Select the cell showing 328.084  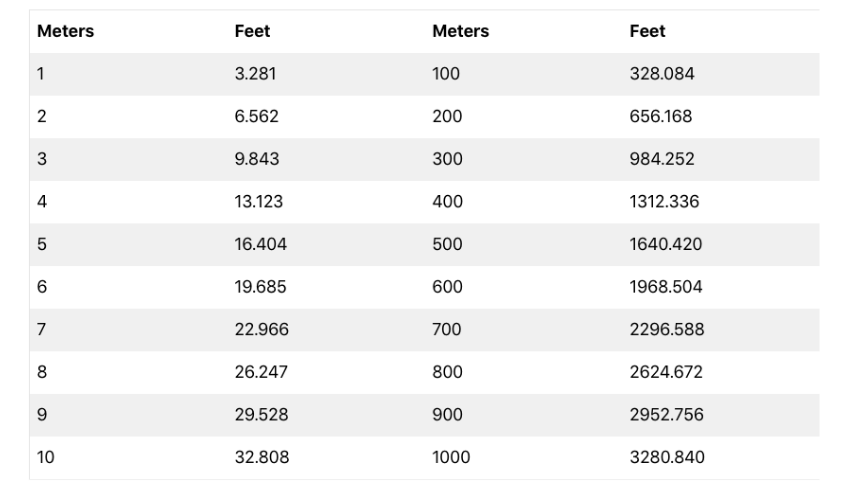(660, 74)
